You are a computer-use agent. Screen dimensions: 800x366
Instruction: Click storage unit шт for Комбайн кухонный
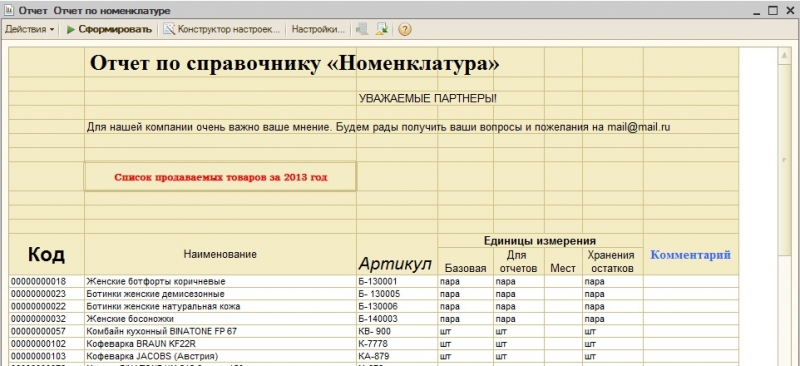613,331
